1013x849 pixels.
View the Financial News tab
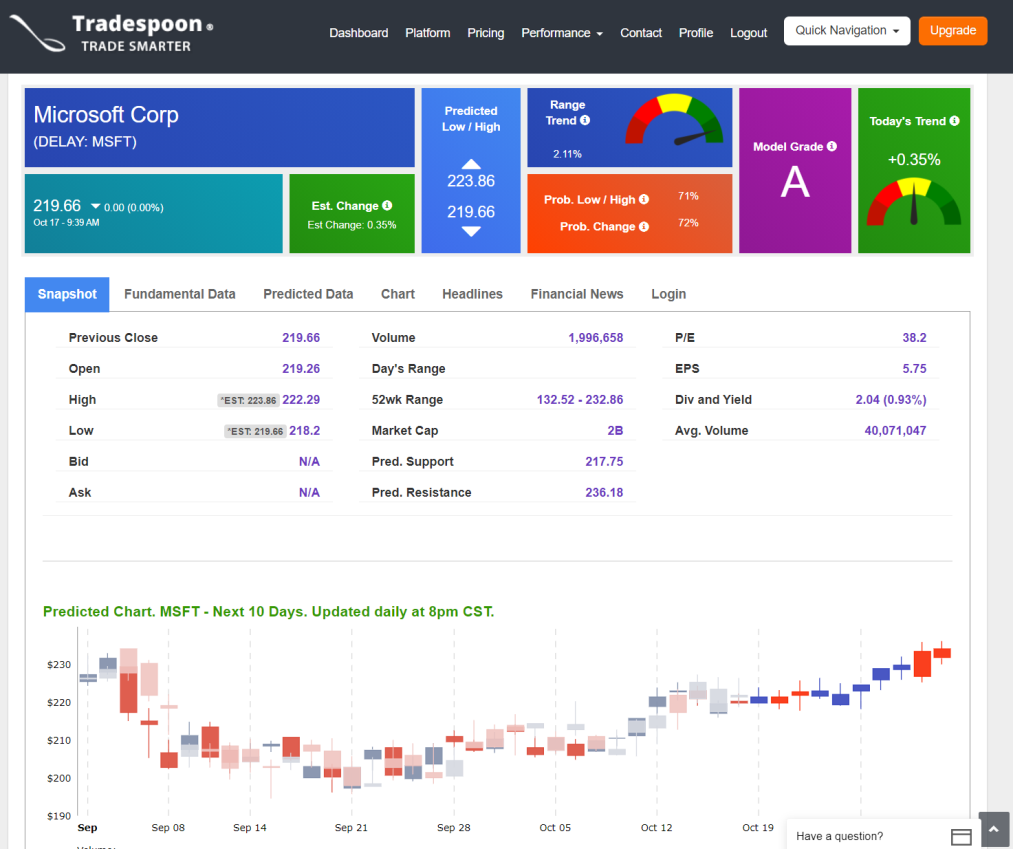[577, 295]
